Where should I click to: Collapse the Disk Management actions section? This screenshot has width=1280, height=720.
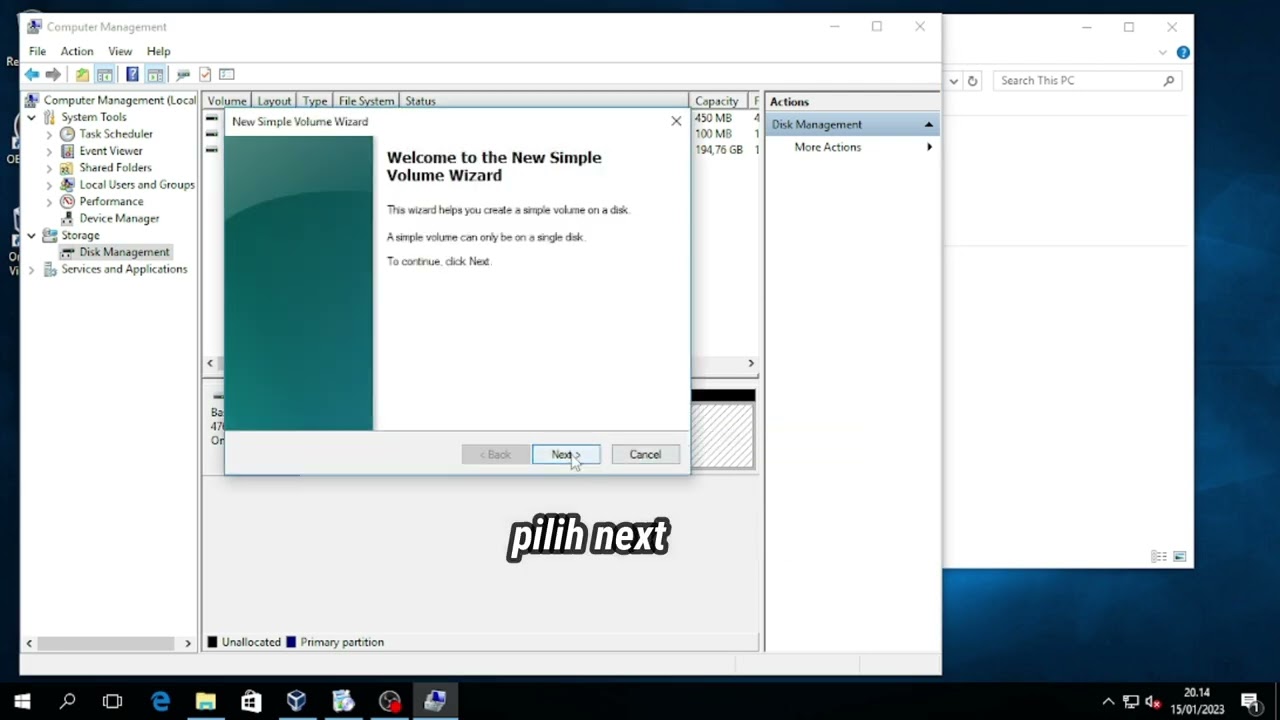(928, 125)
